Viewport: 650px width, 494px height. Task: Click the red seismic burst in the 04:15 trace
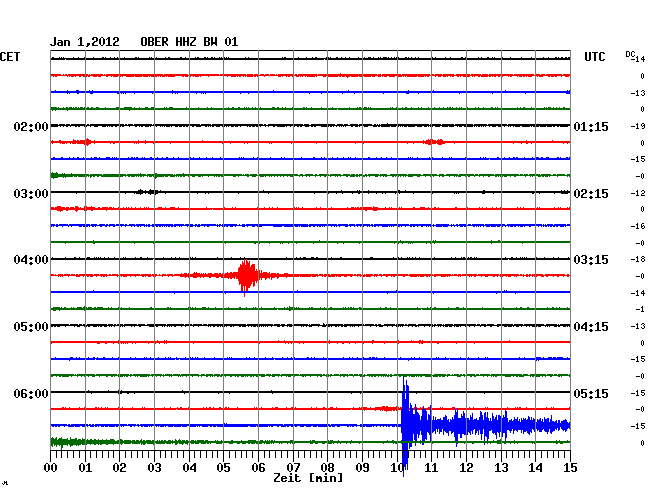point(246,276)
